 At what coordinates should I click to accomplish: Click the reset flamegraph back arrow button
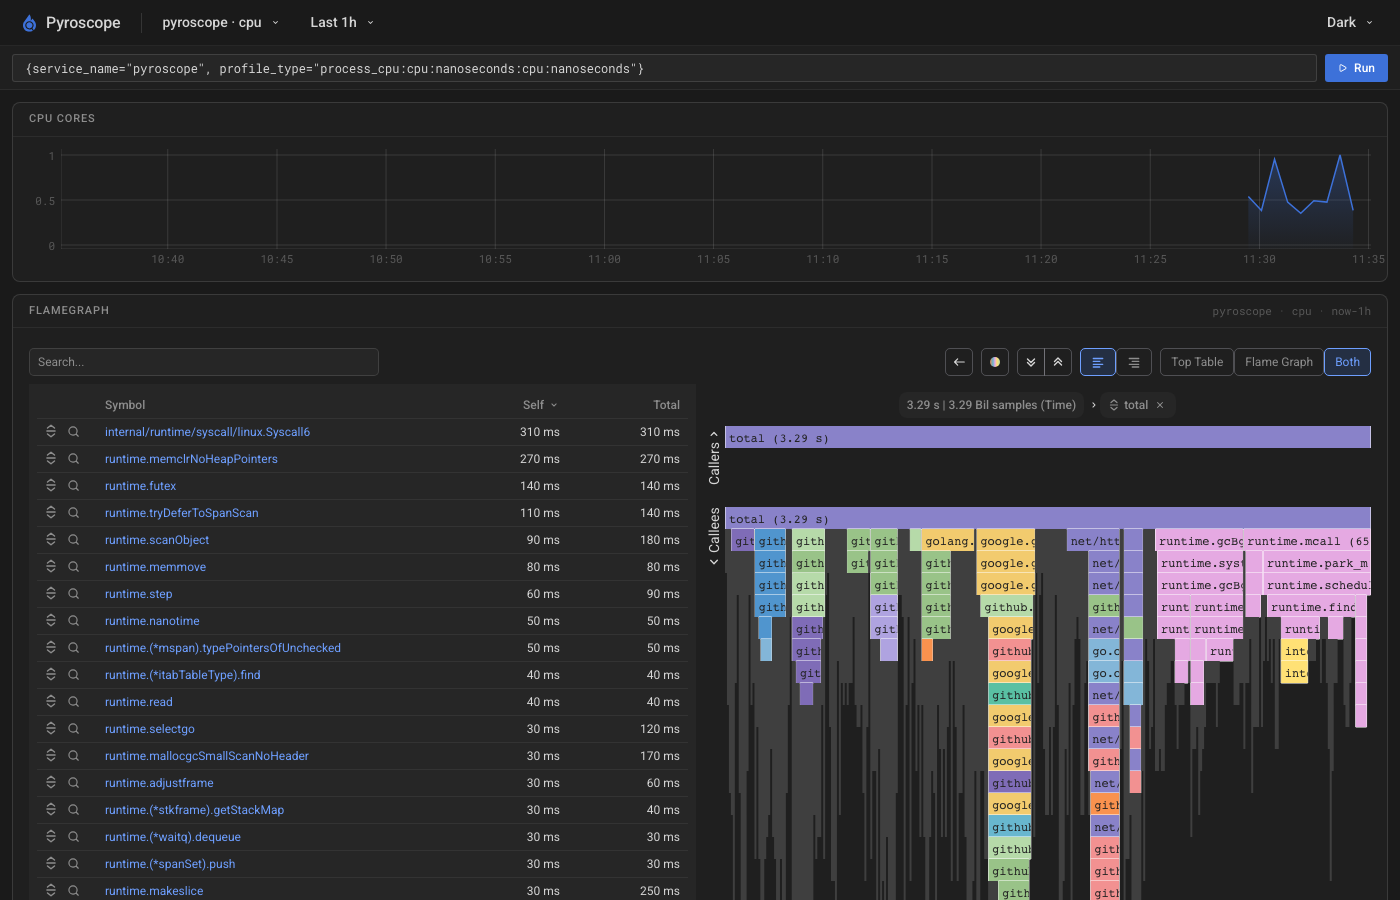[x=959, y=362]
